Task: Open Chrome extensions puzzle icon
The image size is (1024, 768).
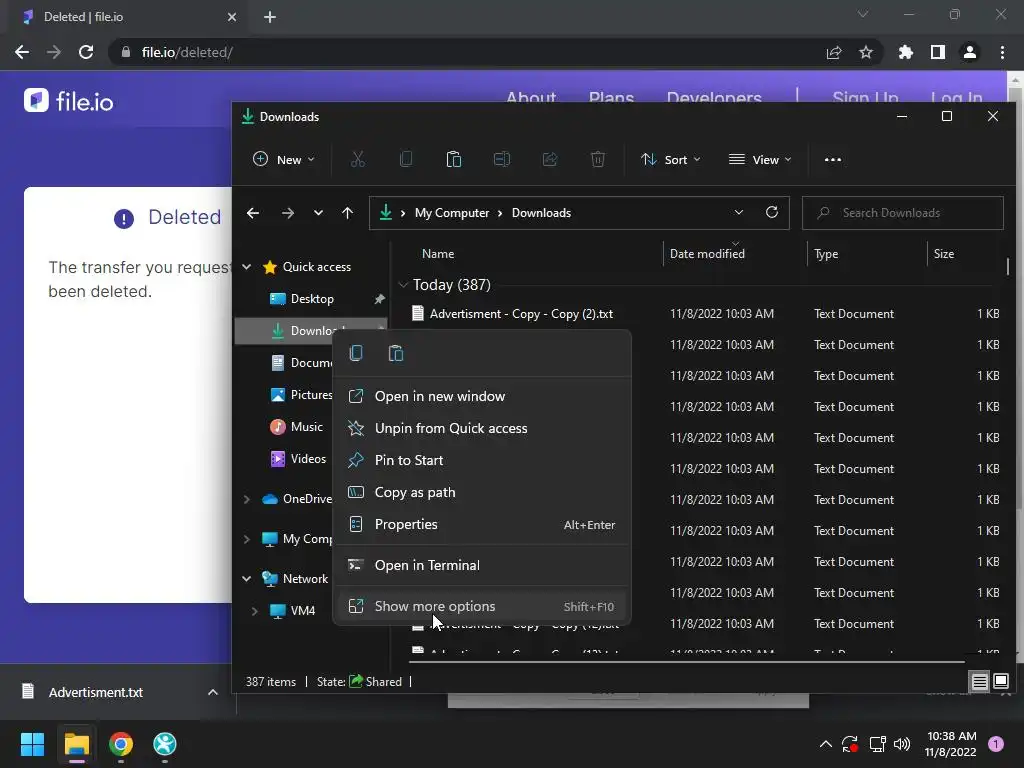Action: [x=905, y=52]
